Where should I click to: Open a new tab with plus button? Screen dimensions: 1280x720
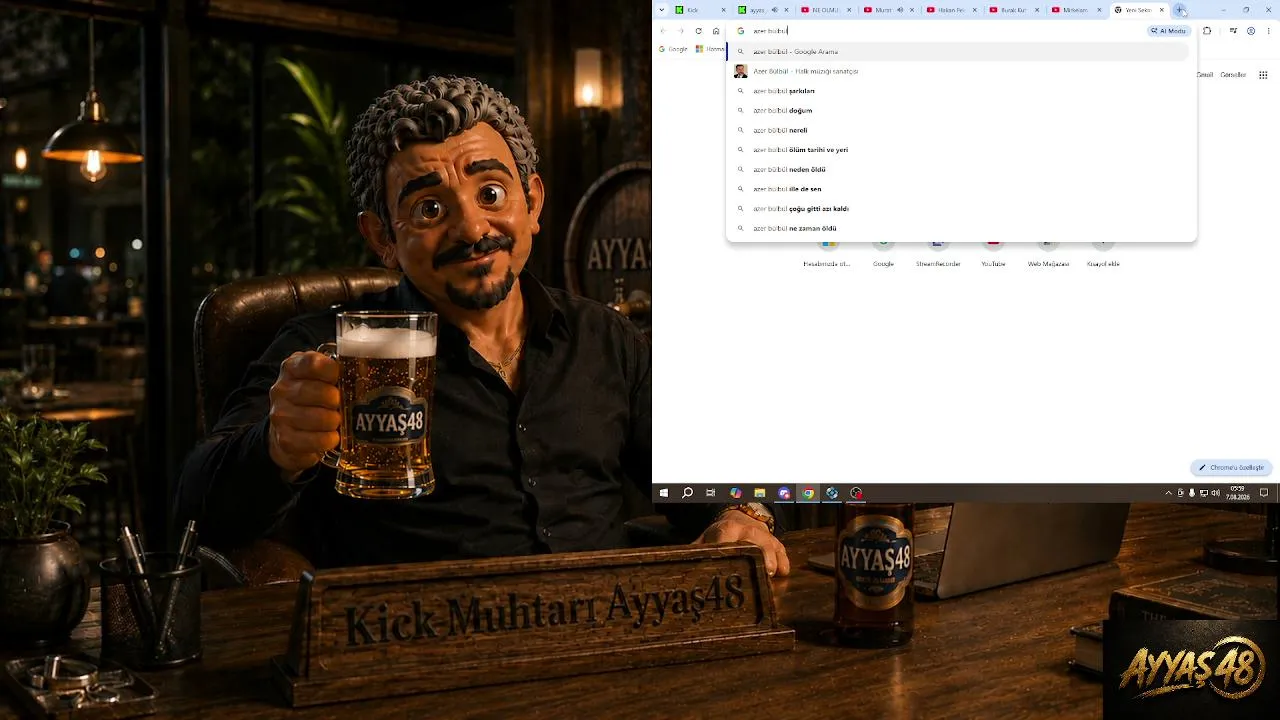pos(1180,10)
